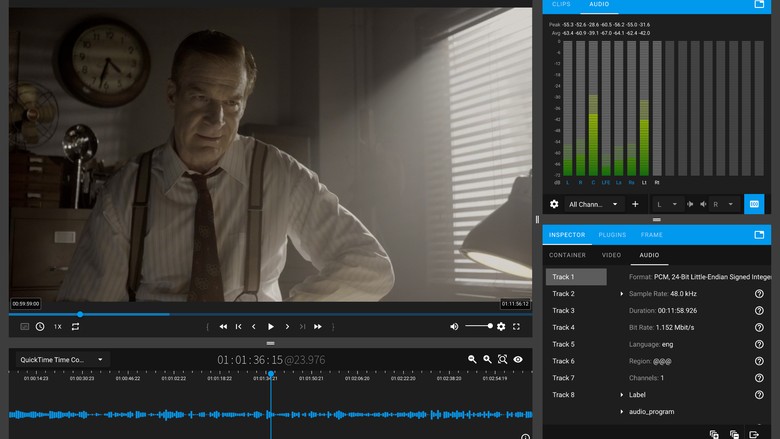Open help for Bit Rate
The height and width of the screenshot is (439, 780).
click(759, 328)
